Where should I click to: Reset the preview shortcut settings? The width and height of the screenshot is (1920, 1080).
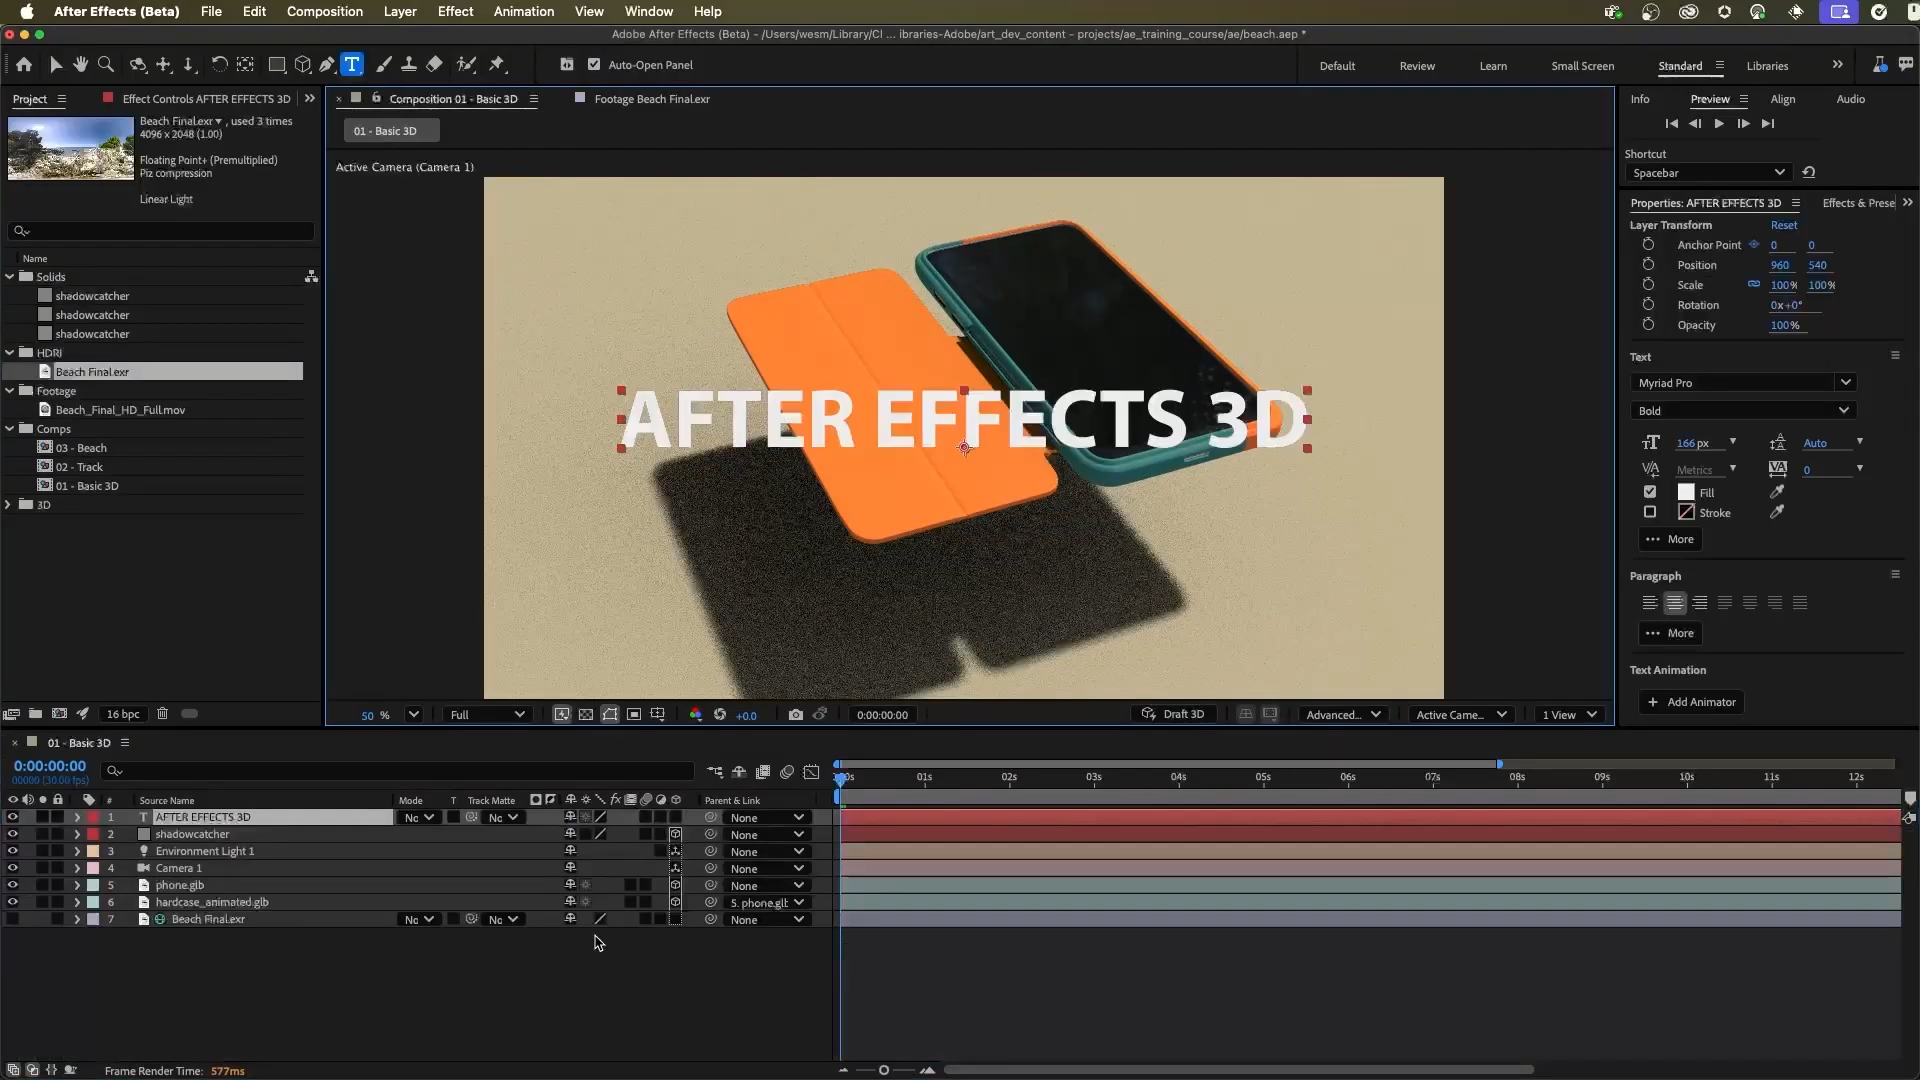(1809, 172)
